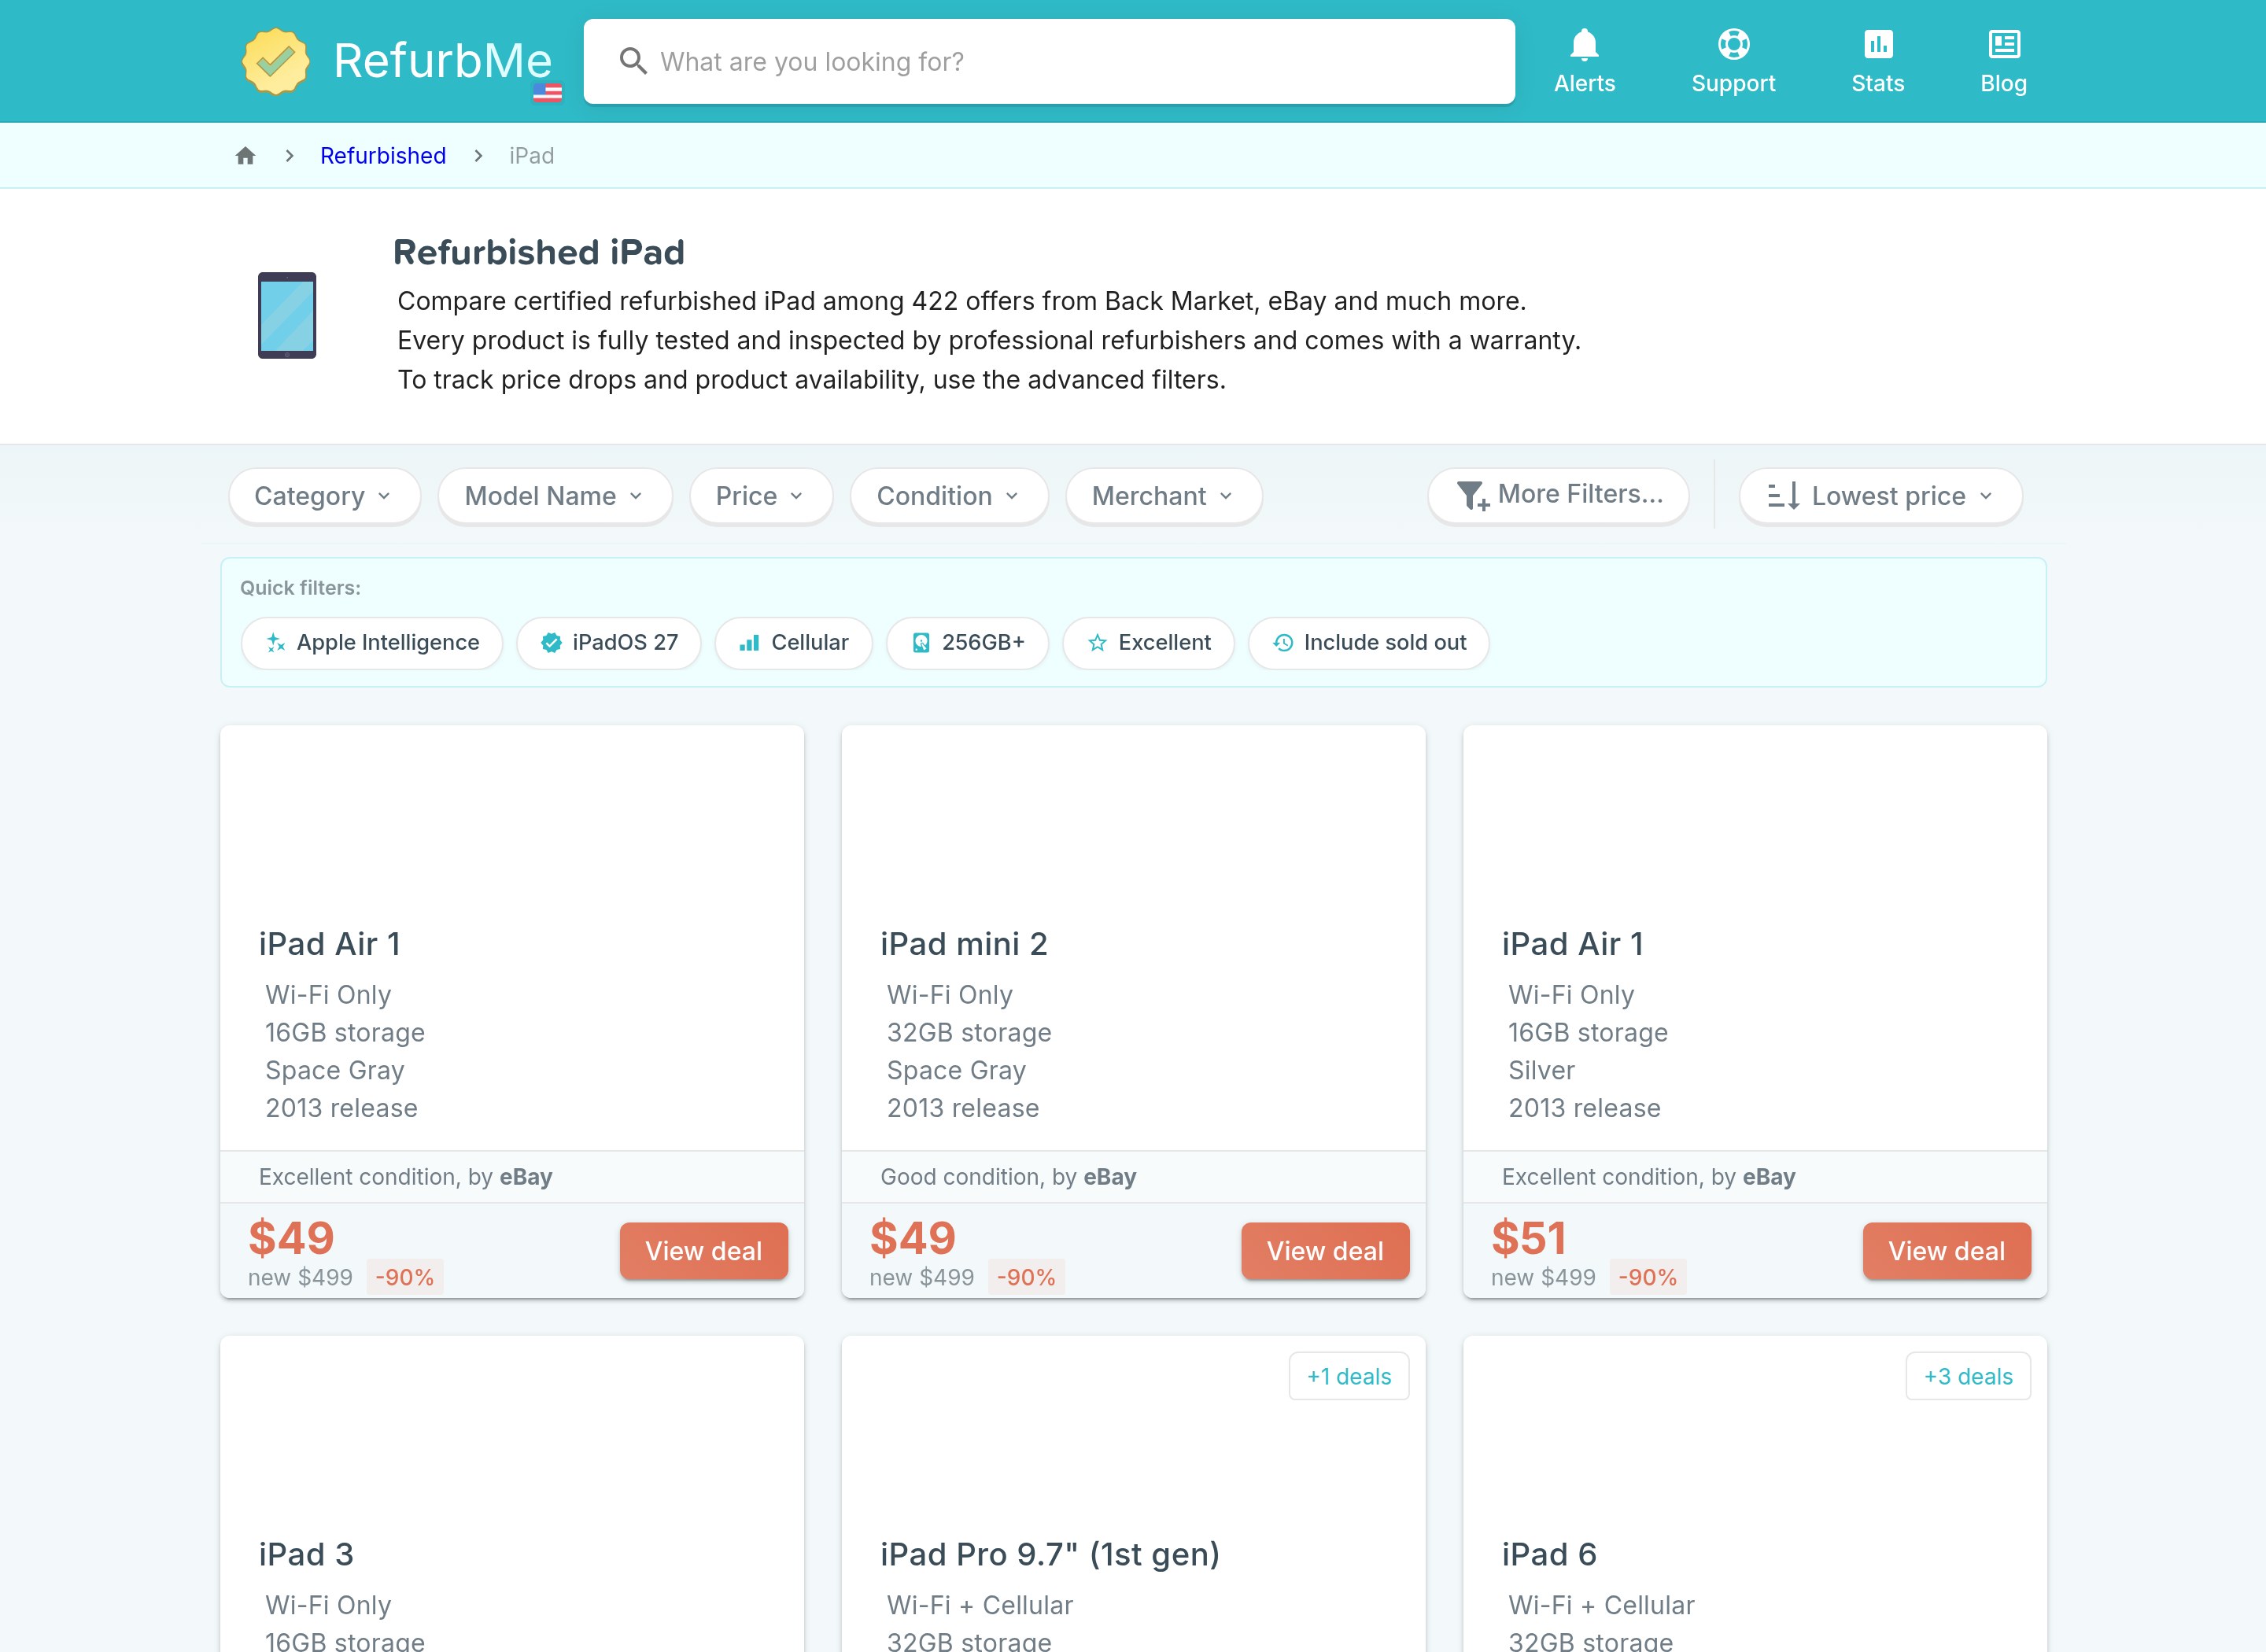Click the RefurbMe brand name text
The image size is (2266, 1652).
442,60
